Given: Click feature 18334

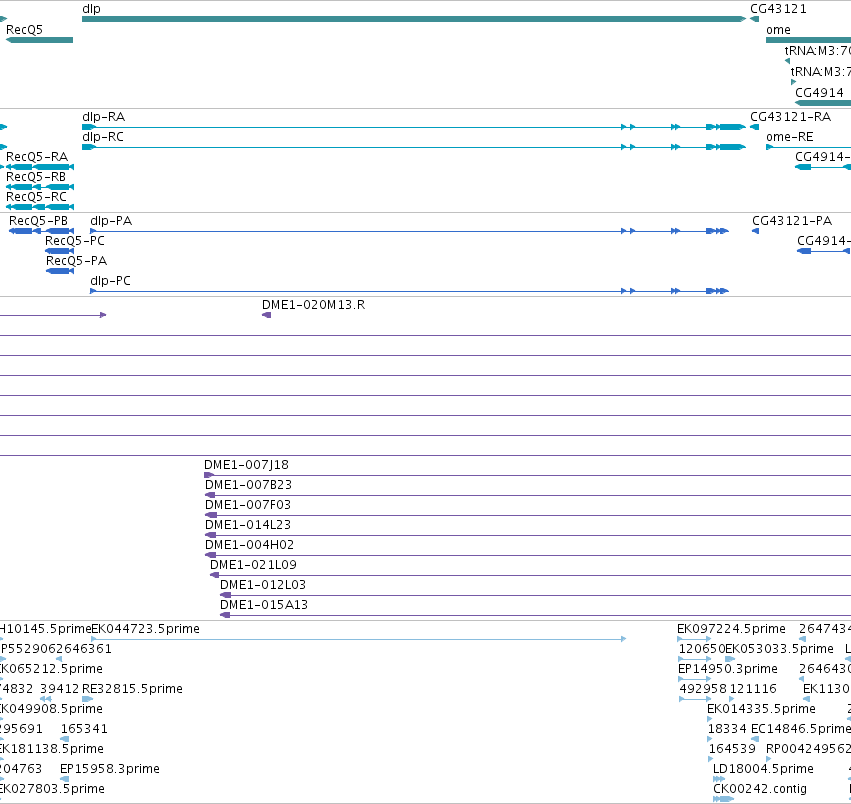Looking at the screenshot, I should coord(710,739).
